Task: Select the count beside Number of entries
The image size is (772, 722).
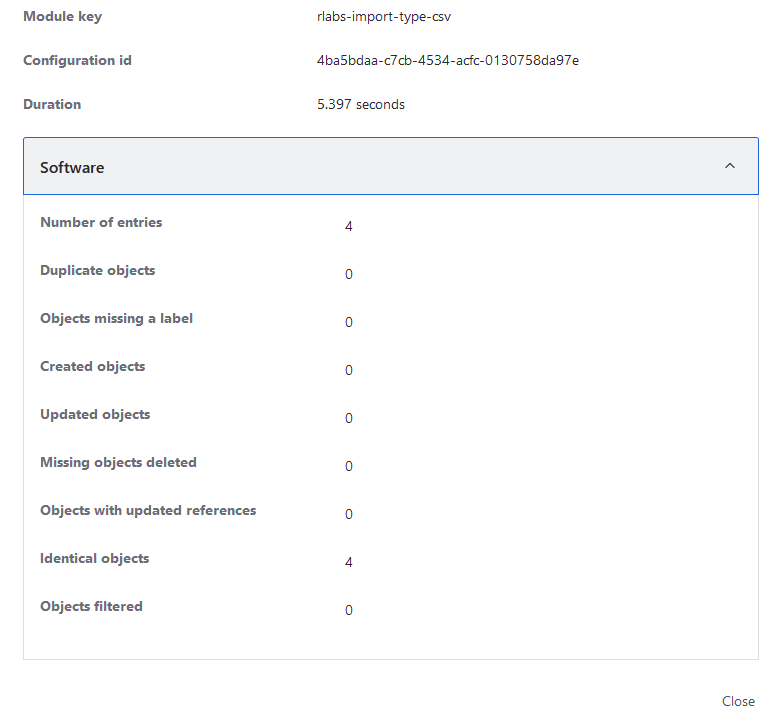Action: tap(349, 227)
